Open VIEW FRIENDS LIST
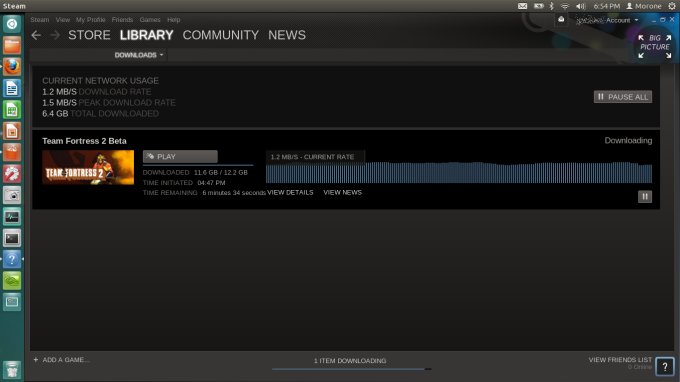 [620, 360]
